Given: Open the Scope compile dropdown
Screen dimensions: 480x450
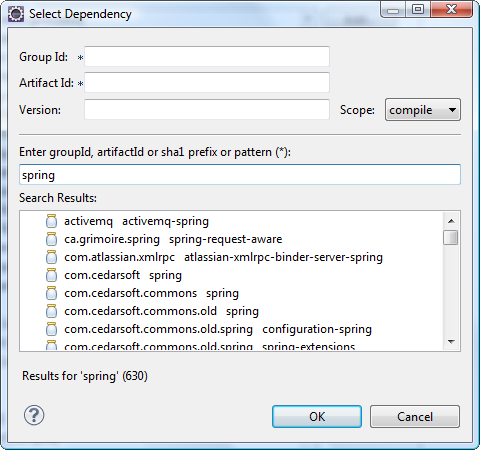Looking at the screenshot, I should tap(423, 110).
